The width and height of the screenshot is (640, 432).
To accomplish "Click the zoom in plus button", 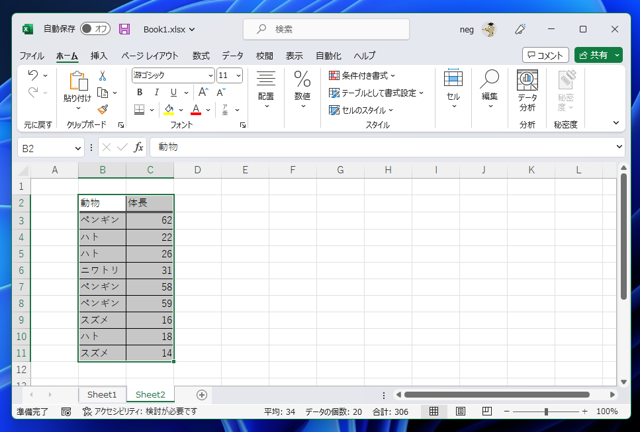I will point(585,412).
